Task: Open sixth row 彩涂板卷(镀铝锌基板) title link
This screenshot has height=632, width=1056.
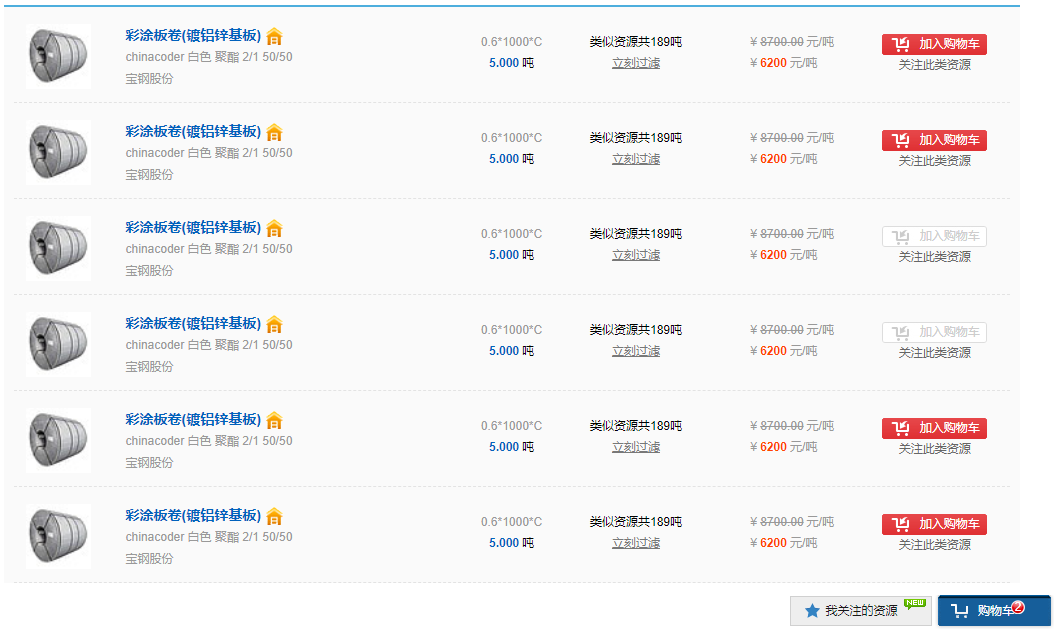Action: coord(193,515)
